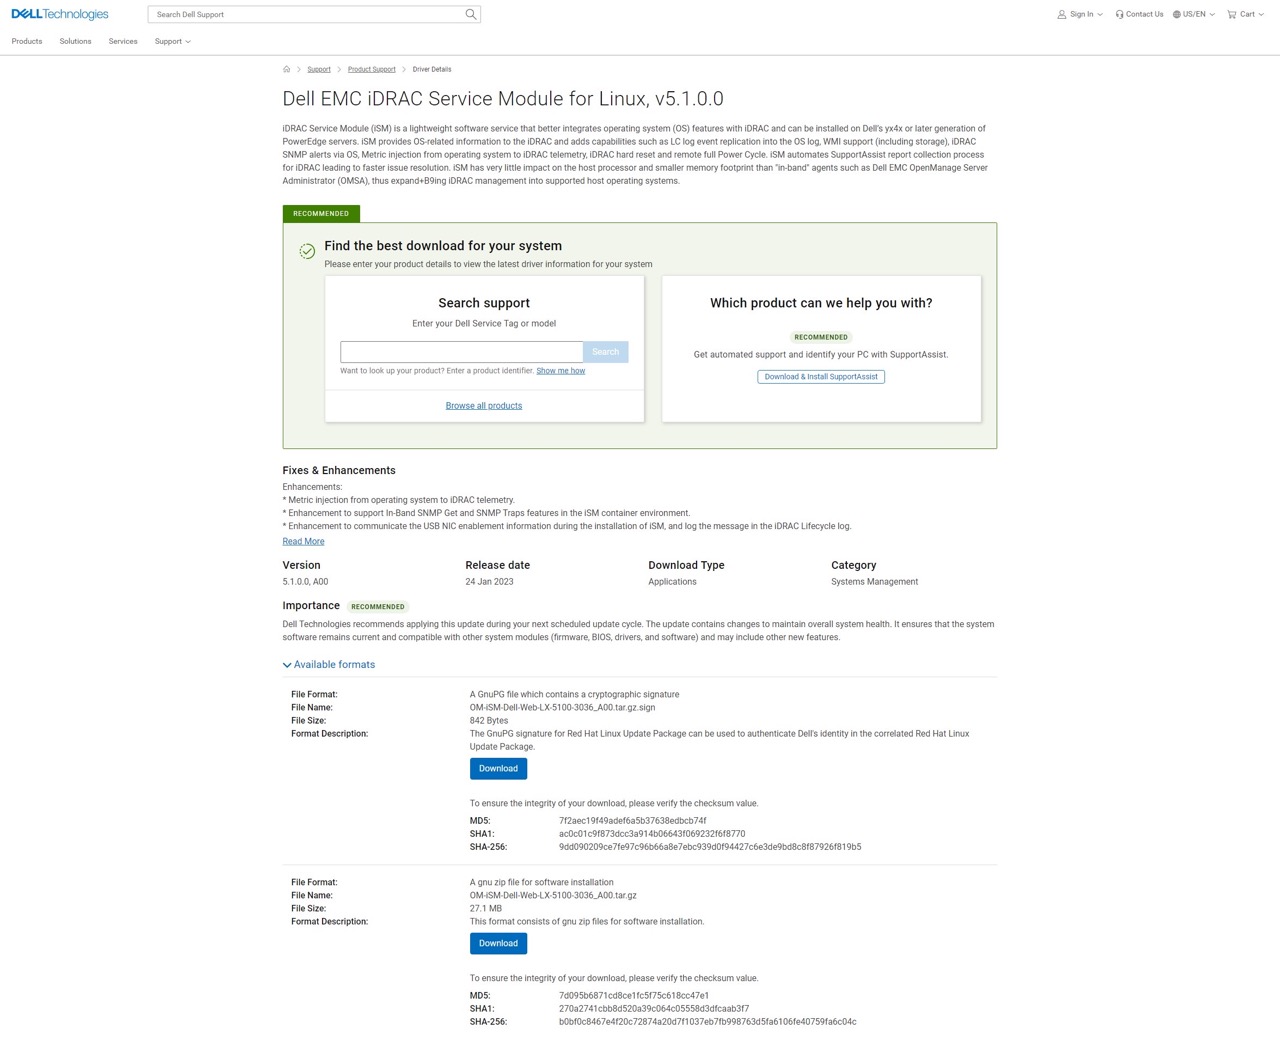Download the 27.1 MB tar.gz file
1280x1038 pixels.
click(x=498, y=944)
